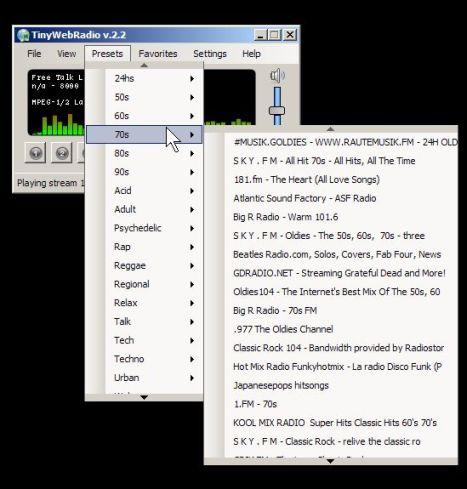Select the highlighted 70s preset category

[144, 134]
